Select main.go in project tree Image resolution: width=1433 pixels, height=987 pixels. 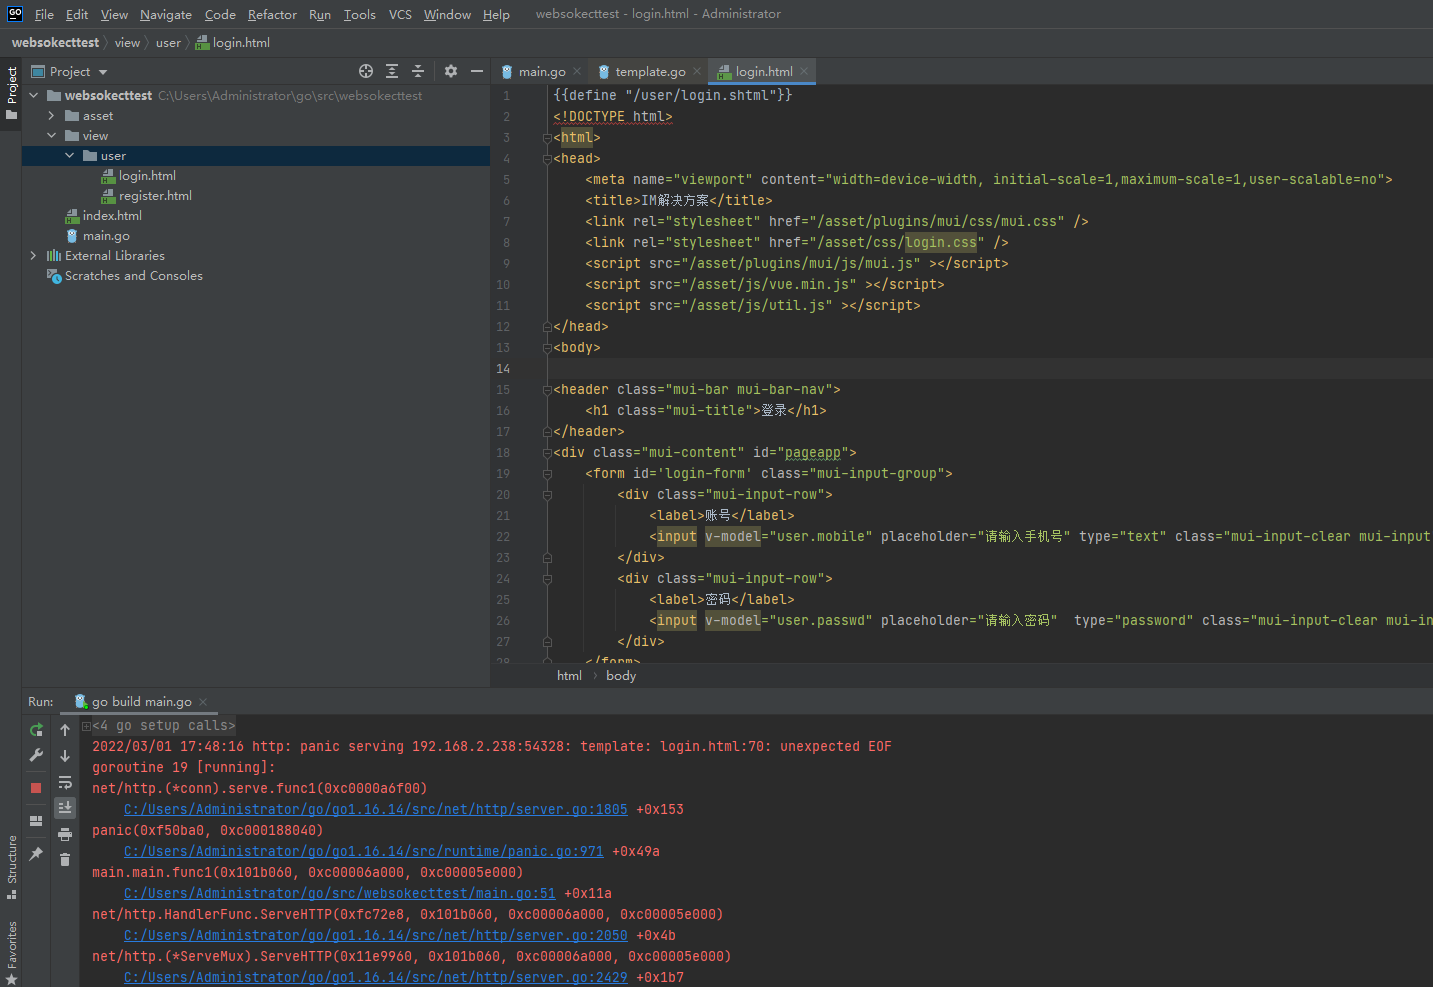(x=106, y=236)
